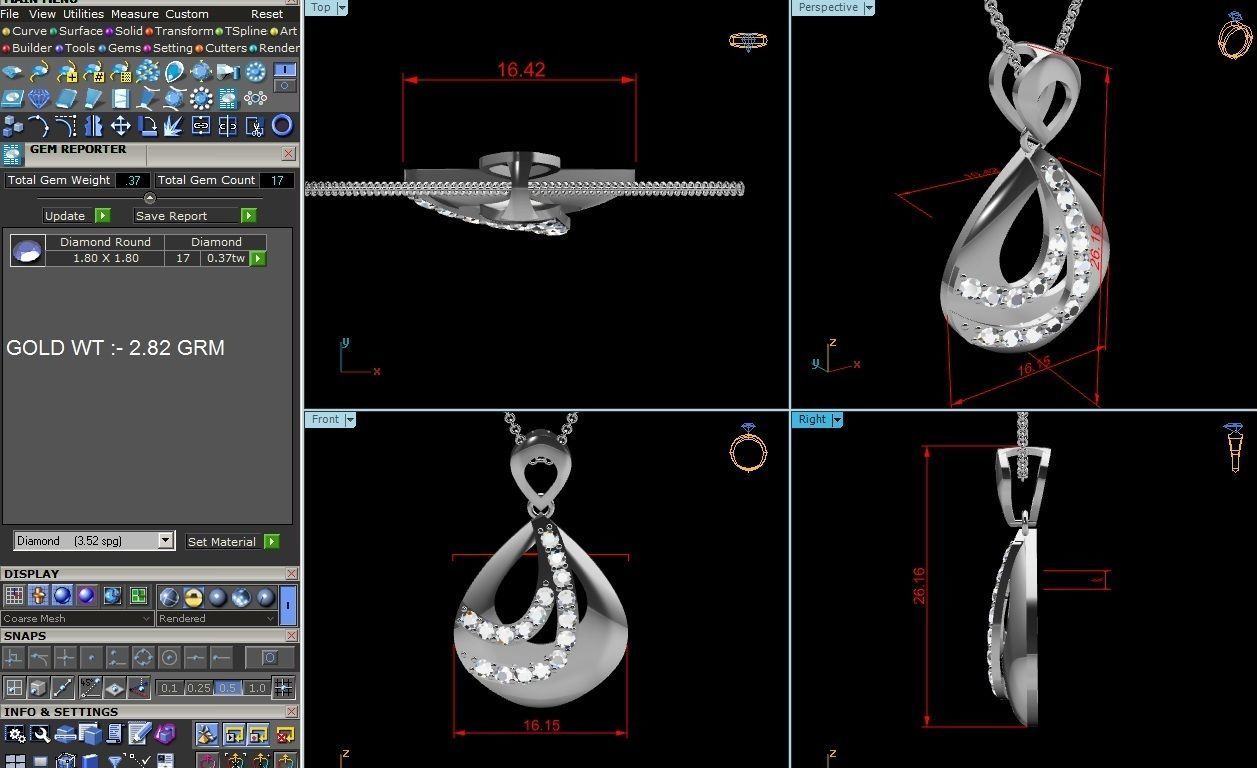Select the three cubes group icon
This screenshot has height=768, width=1257.
[12, 125]
